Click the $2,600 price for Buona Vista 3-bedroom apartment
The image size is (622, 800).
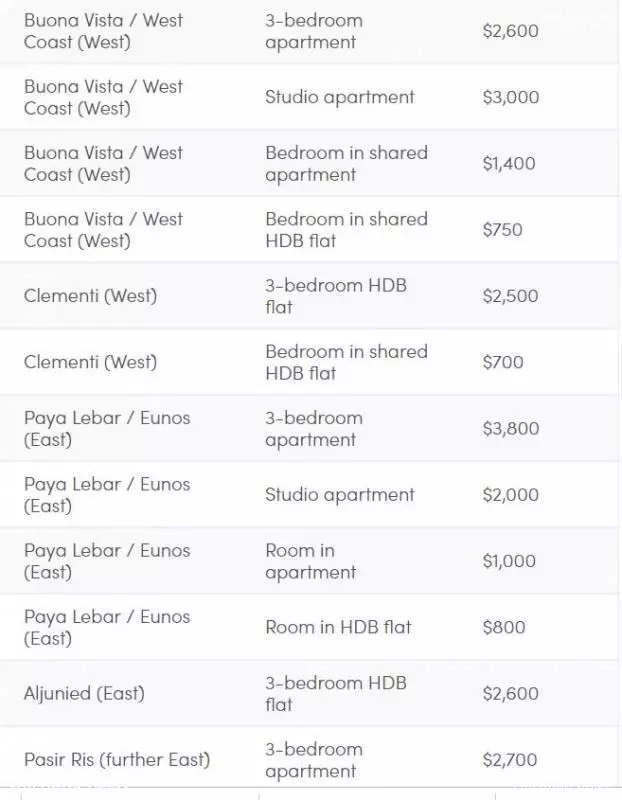coord(510,31)
